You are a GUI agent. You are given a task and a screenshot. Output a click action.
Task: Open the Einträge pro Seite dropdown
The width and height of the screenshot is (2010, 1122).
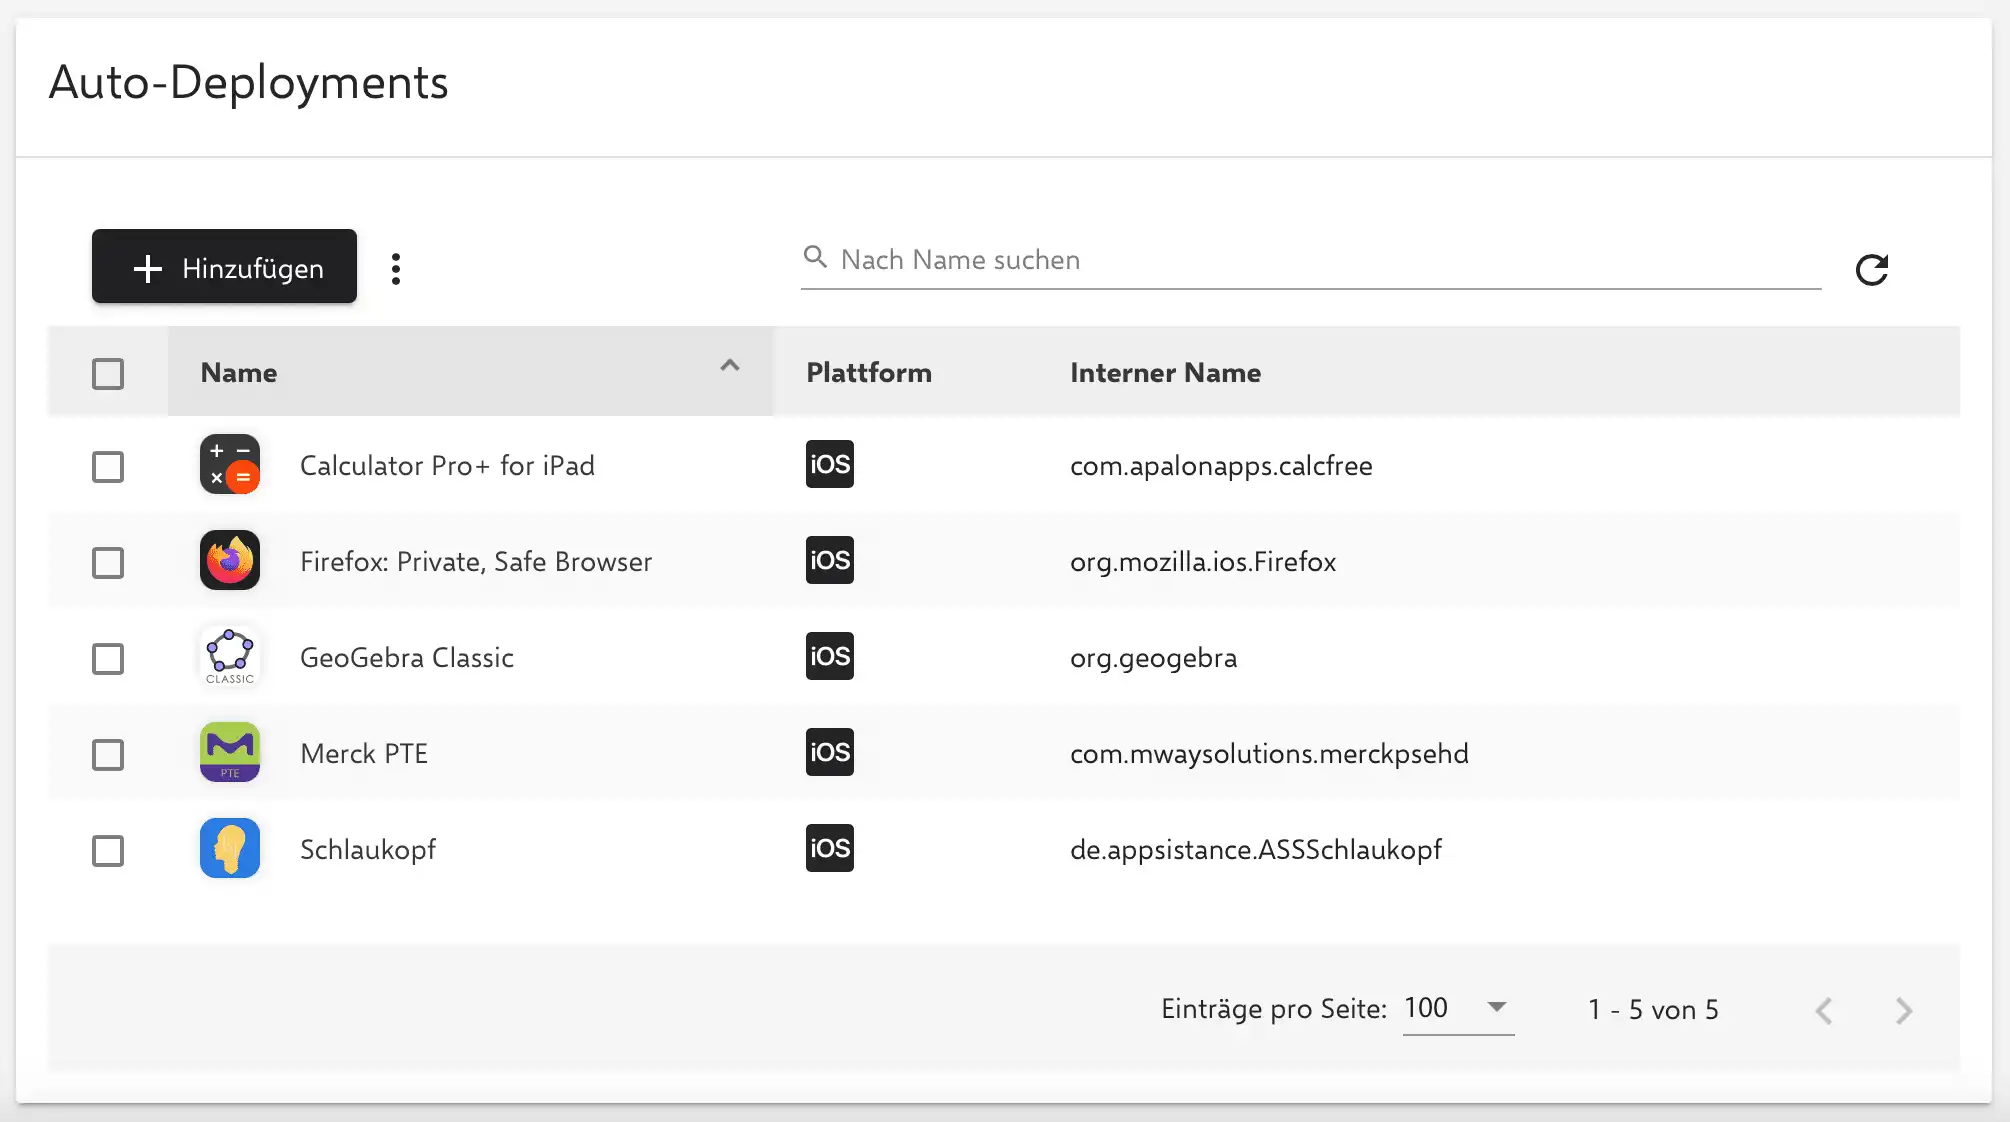click(x=1458, y=1008)
